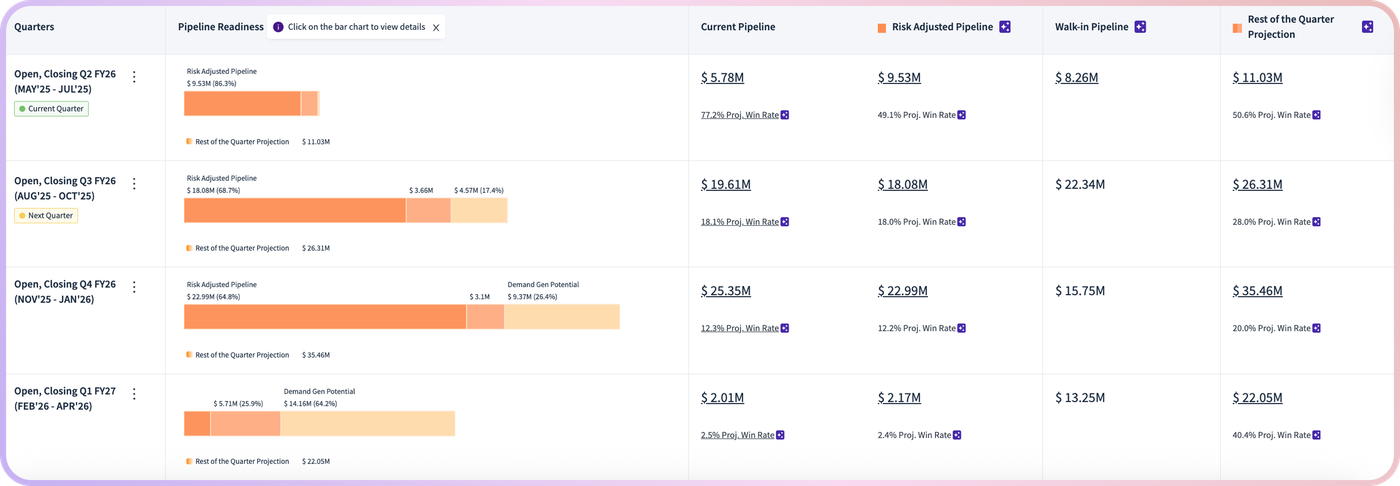Open the $ 25.35M Current Pipeline value

click(x=726, y=291)
